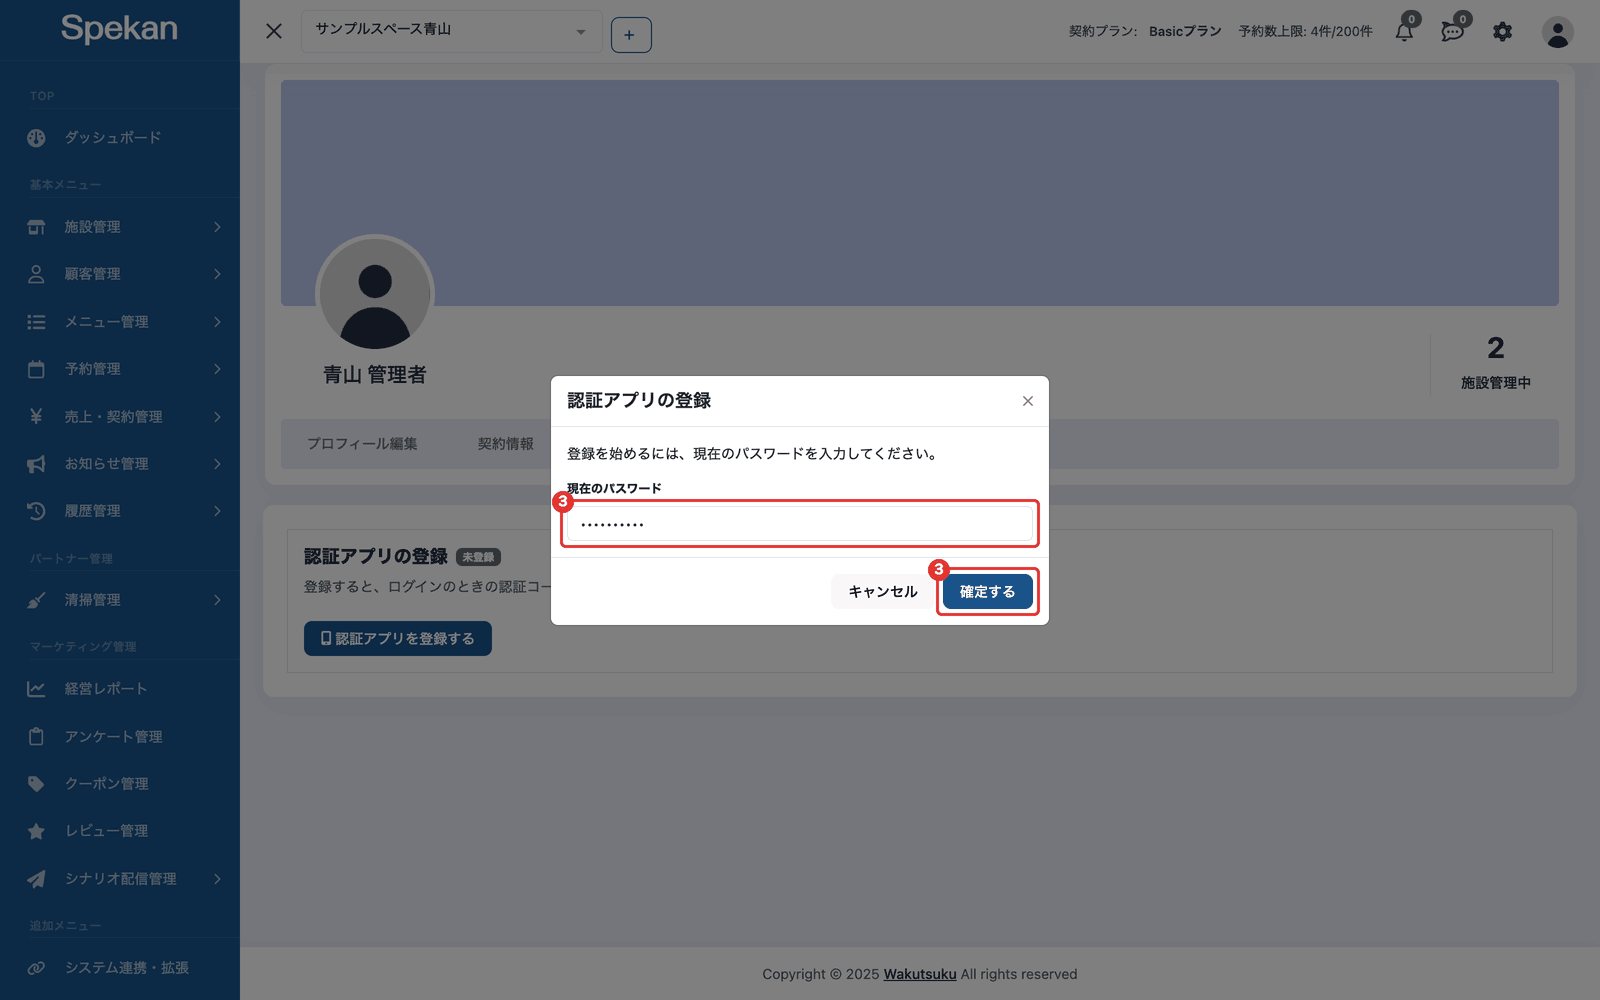Viewport: 1600px width, 1000px height.
Task: Switch to the 契約情報 tab
Action: (x=505, y=444)
